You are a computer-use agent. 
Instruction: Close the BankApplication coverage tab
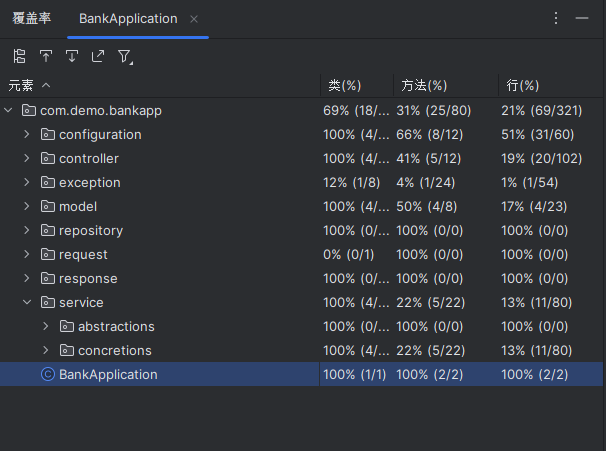(x=194, y=19)
